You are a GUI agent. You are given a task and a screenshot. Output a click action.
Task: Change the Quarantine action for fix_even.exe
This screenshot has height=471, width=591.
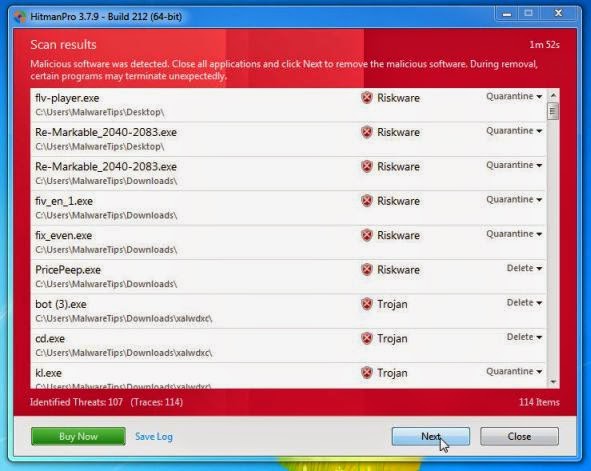point(514,234)
